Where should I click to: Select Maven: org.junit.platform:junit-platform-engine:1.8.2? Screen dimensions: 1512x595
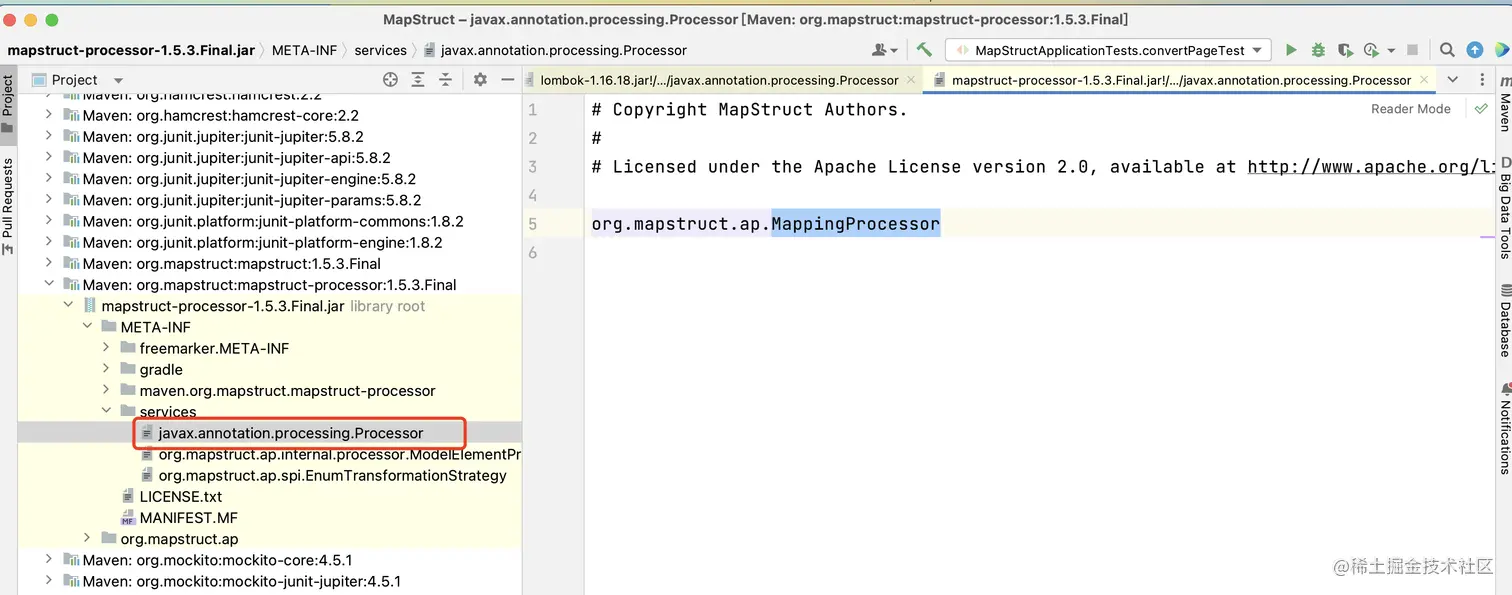pos(262,242)
